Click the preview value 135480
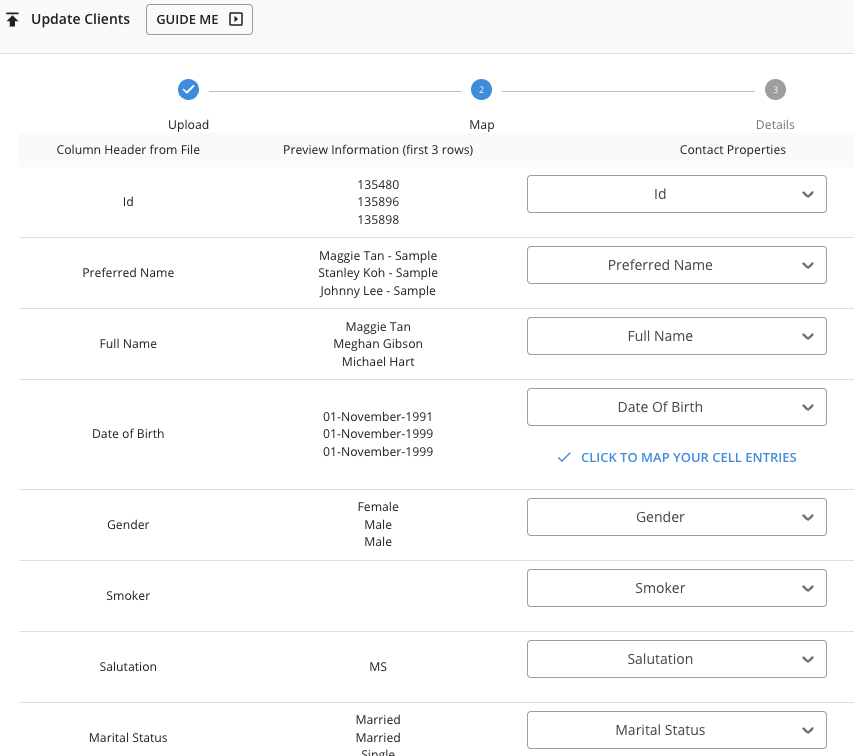 coord(378,185)
